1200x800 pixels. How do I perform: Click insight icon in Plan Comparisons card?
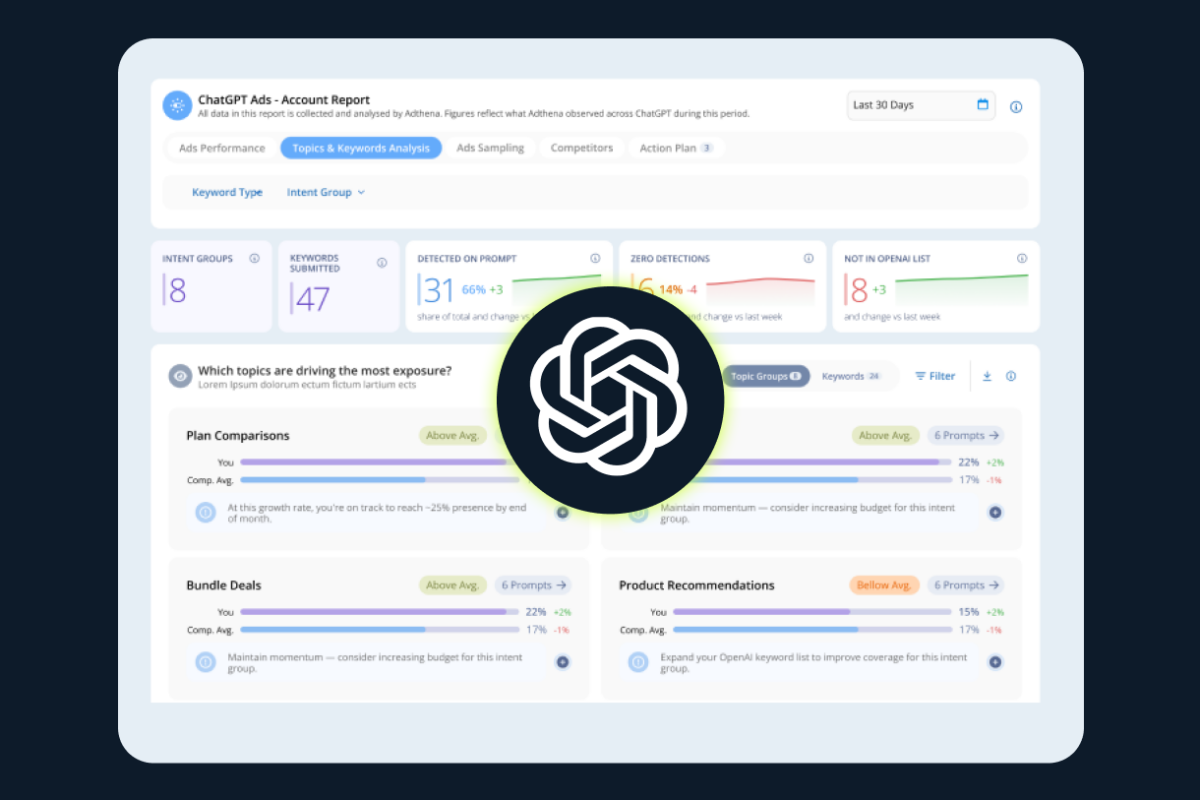[x=205, y=512]
